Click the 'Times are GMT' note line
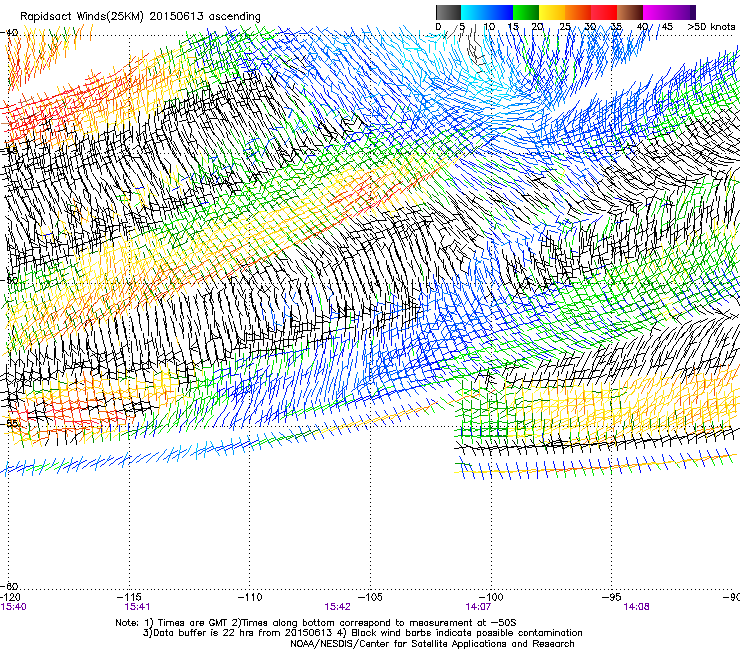This screenshot has height=650, width=740. [x=316, y=623]
